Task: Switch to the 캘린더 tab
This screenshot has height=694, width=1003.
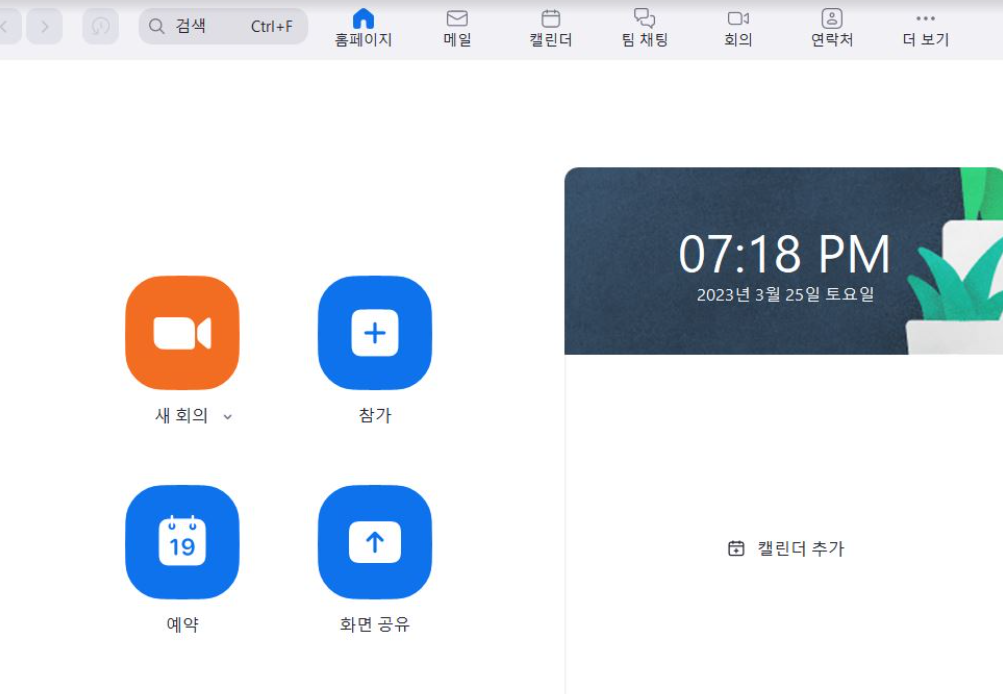Action: 551,28
